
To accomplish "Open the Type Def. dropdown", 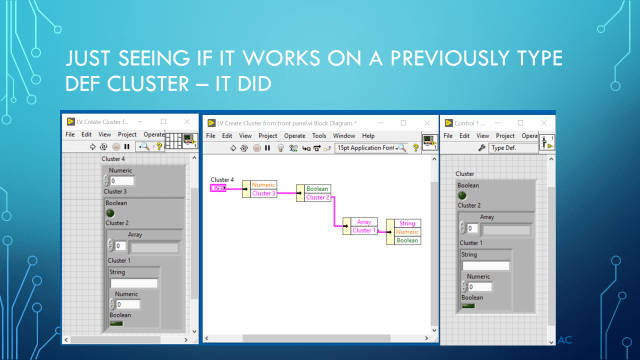I will pos(513,148).
